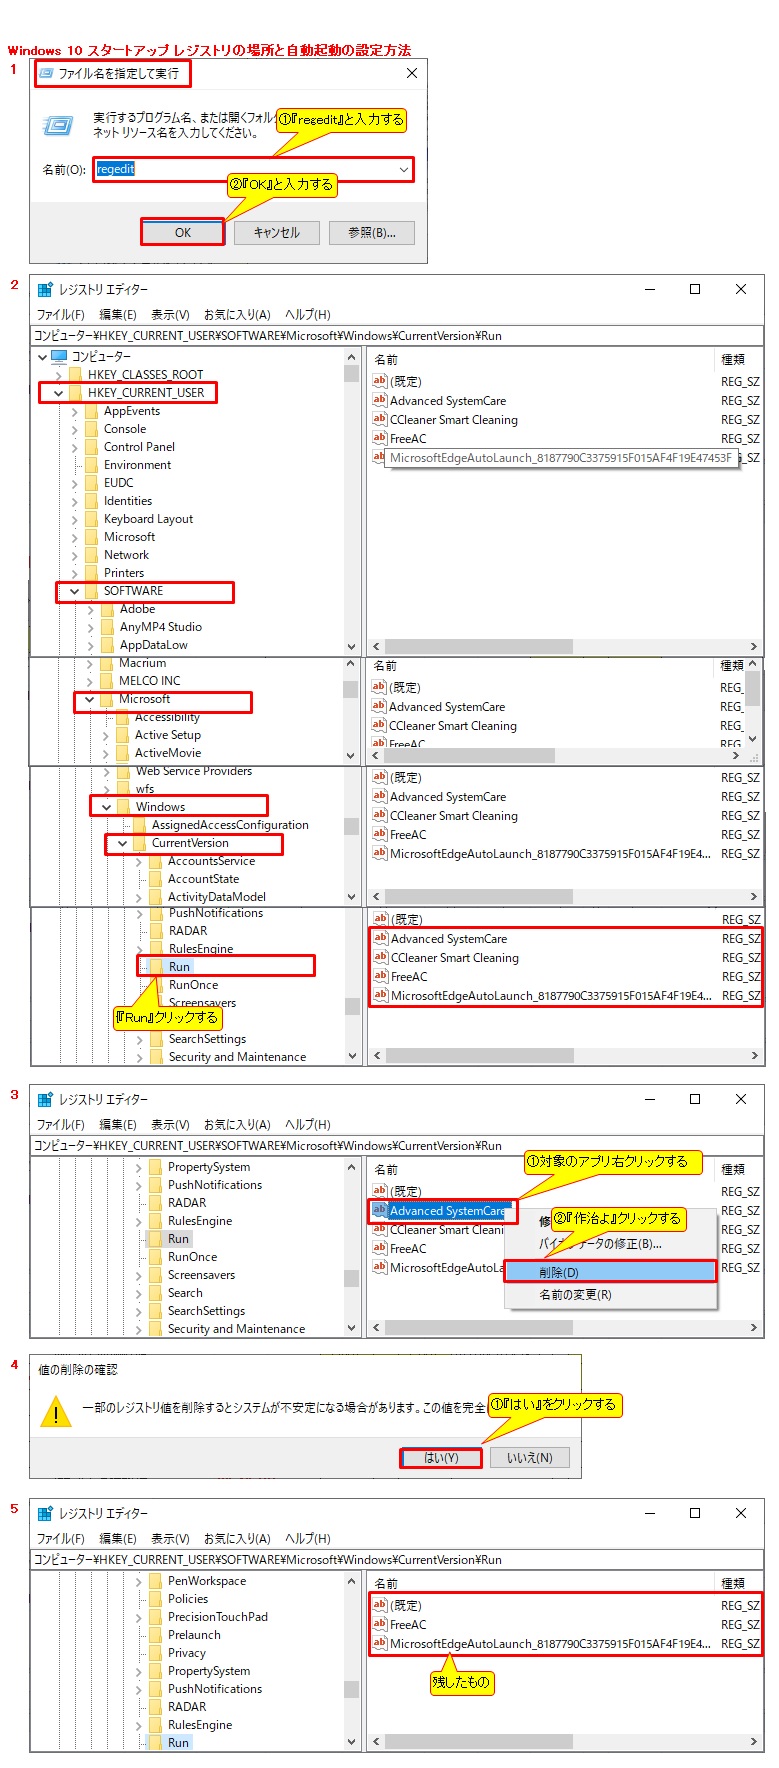Viewport: 779px width, 1768px height.
Task: Click the yellow warning icon in the 値の削除の確認 dialog
Action: [55, 1412]
